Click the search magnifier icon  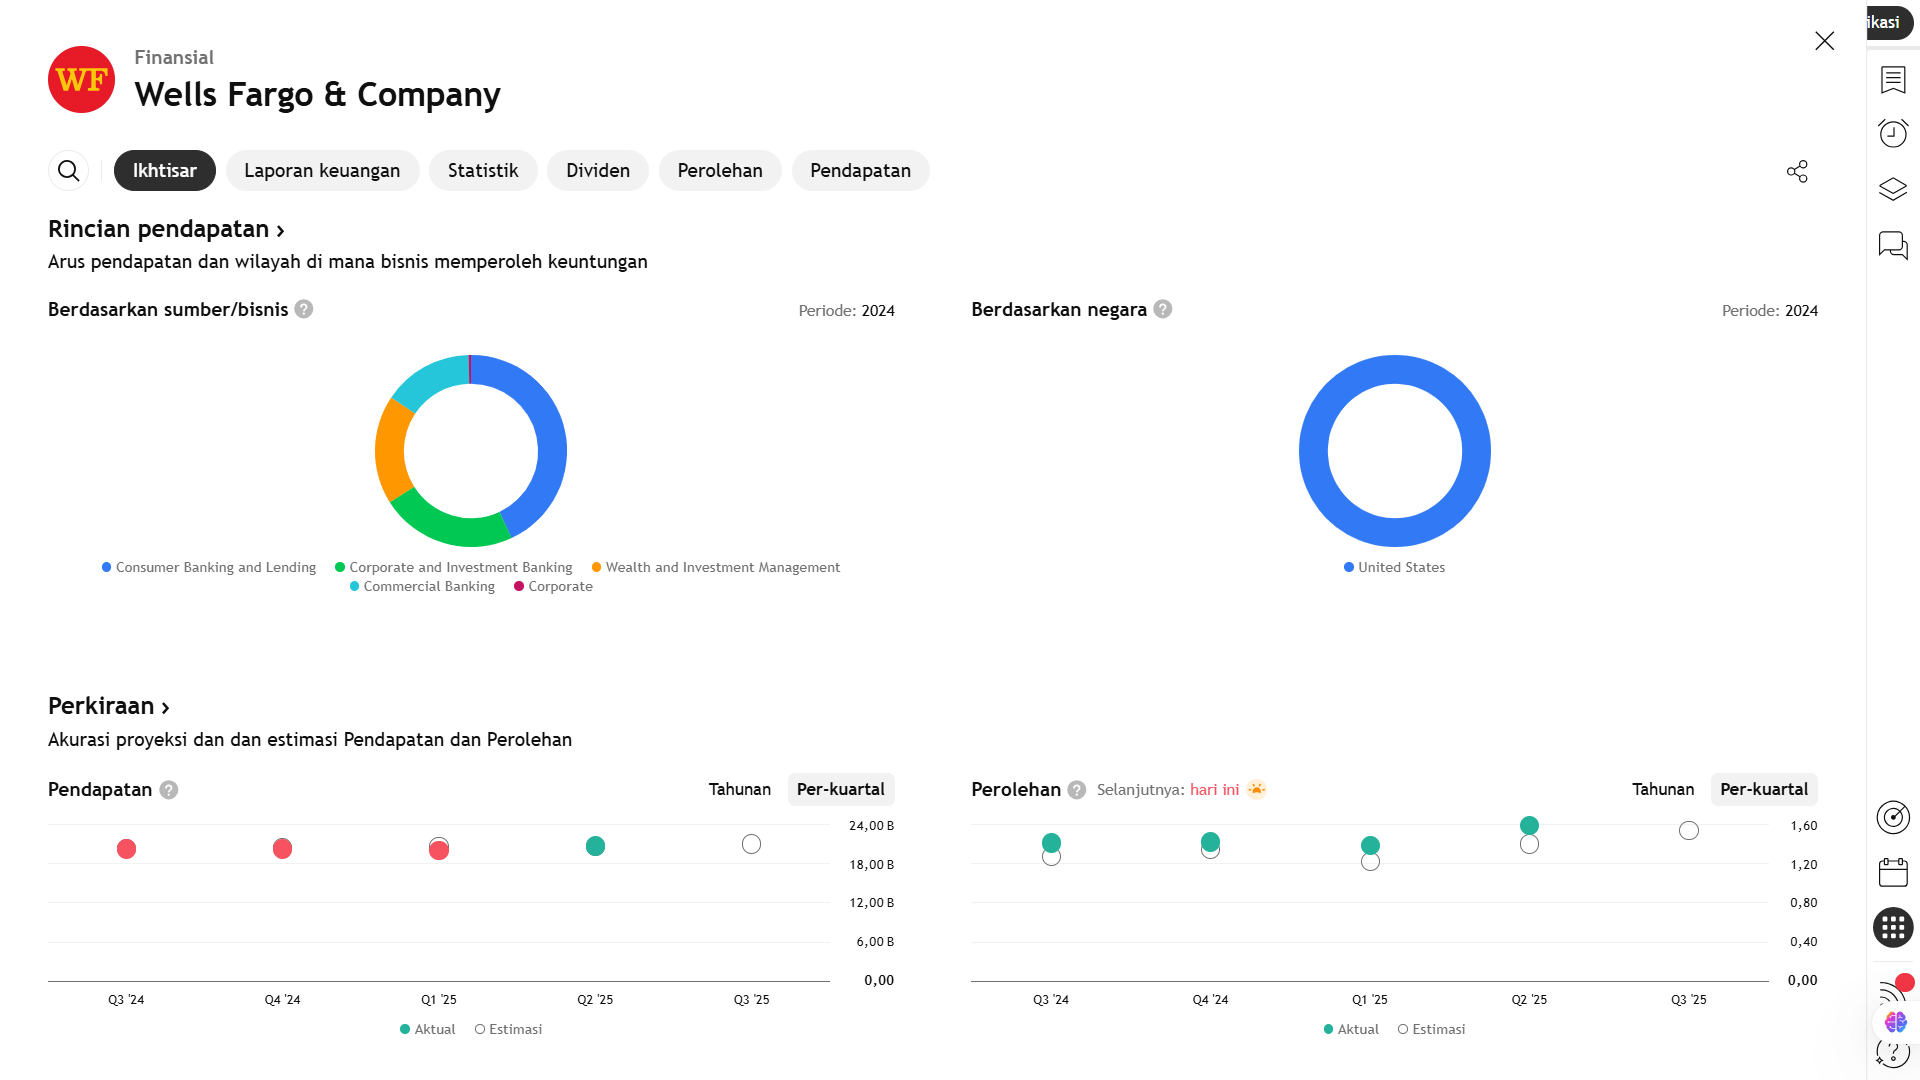[68, 171]
